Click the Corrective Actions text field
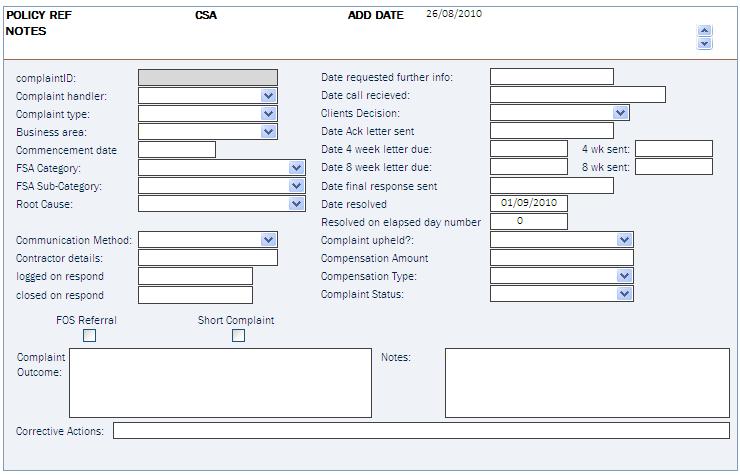Screen dimensions: 740x475 421,431
